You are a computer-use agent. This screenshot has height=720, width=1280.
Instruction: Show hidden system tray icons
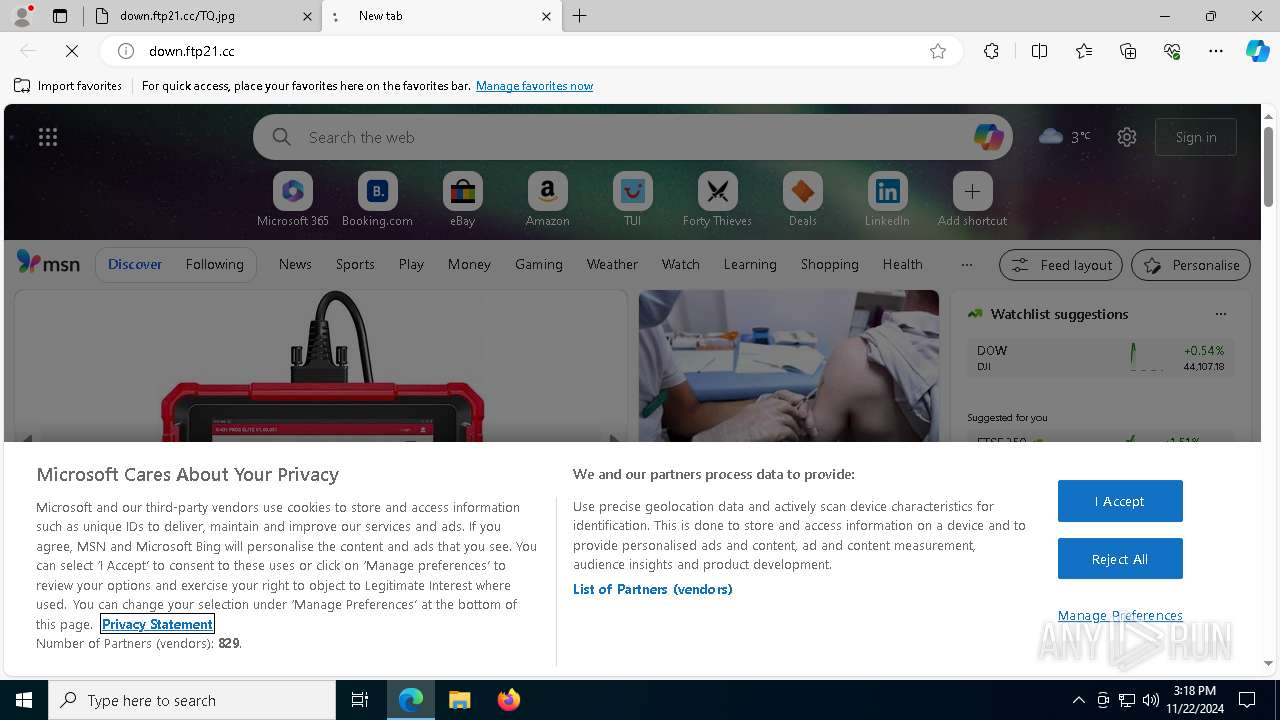click(x=1078, y=700)
